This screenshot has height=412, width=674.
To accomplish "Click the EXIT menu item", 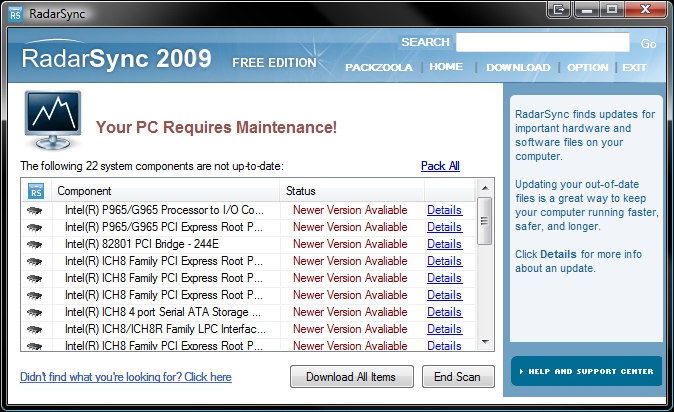I will click(634, 68).
